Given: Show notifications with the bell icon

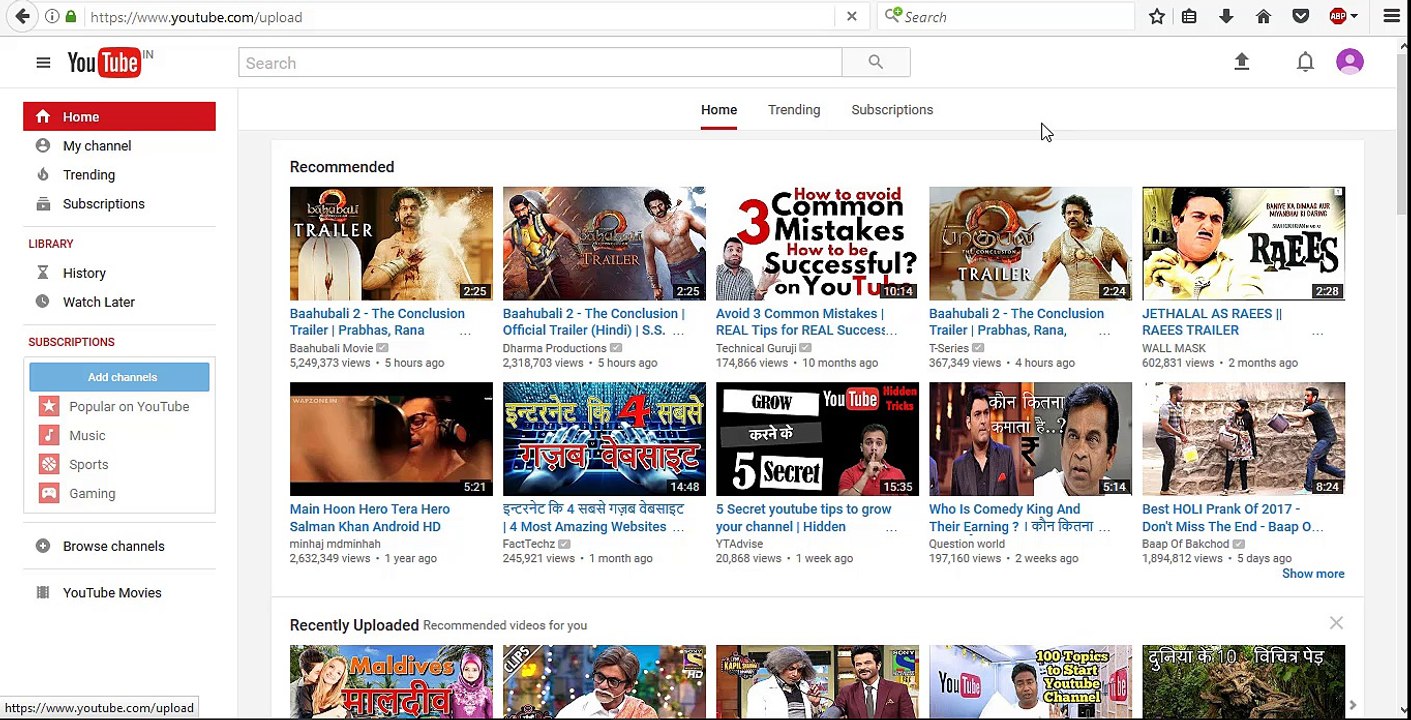Looking at the screenshot, I should point(1305,62).
